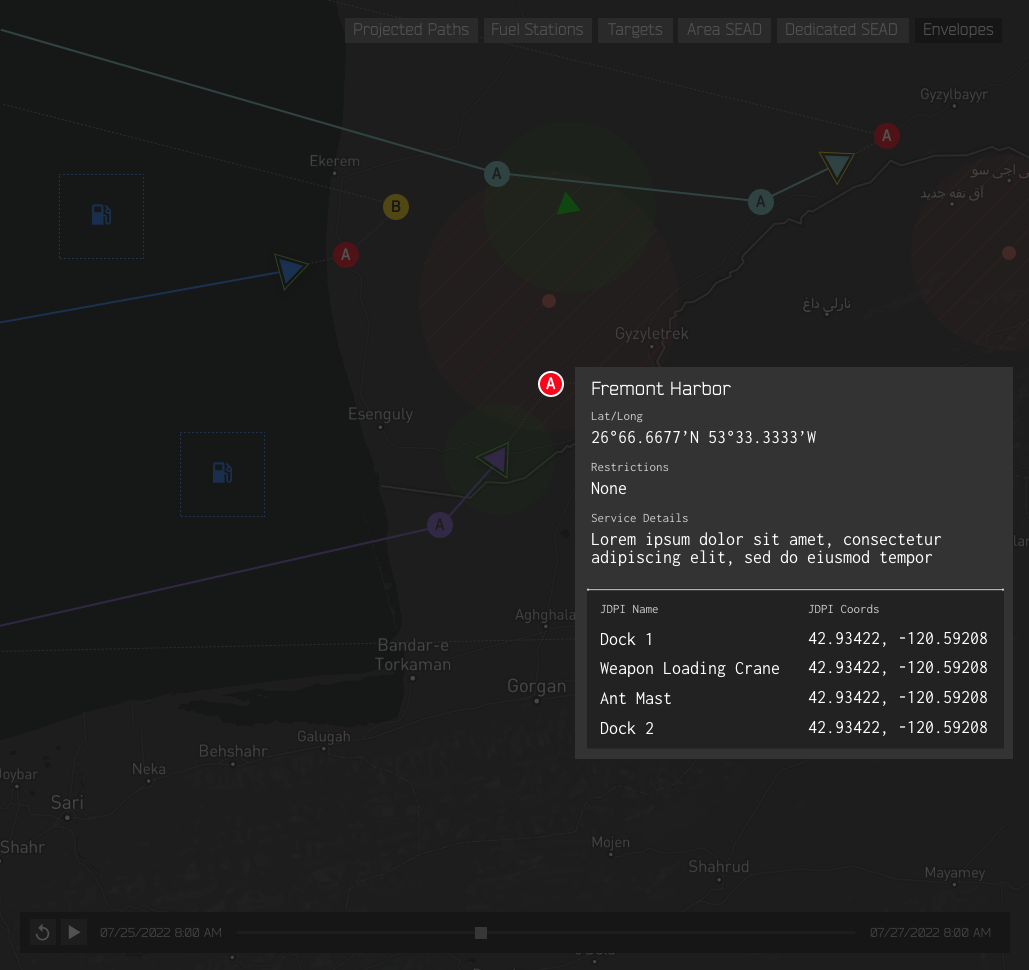Select the blue aircraft triangle icon
This screenshot has height=970, width=1029.
[x=289, y=270]
